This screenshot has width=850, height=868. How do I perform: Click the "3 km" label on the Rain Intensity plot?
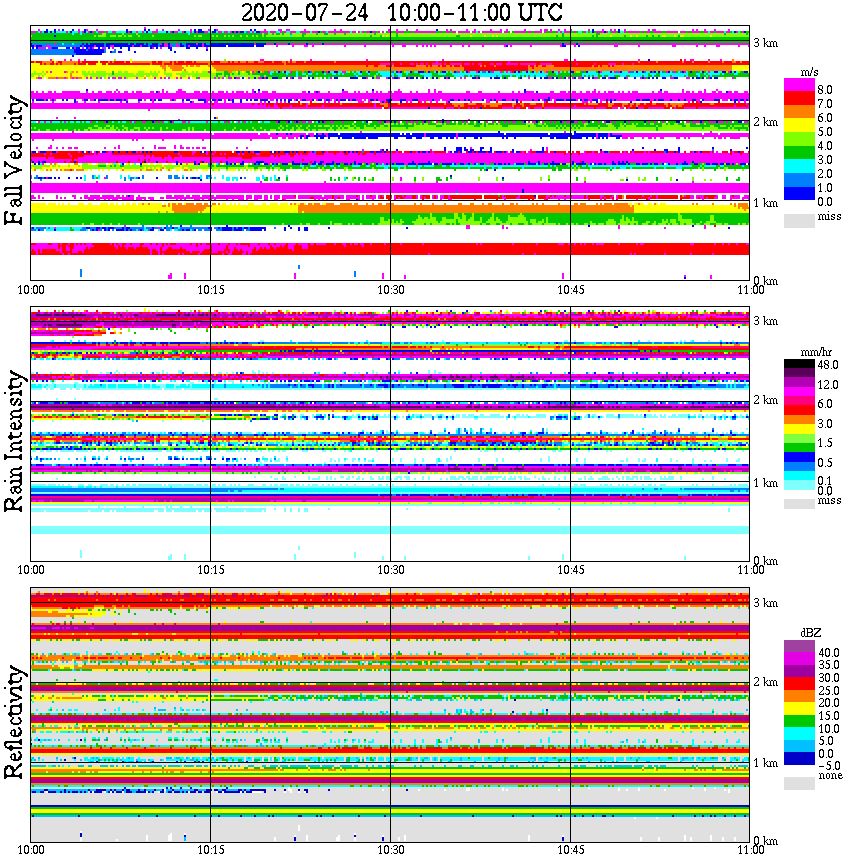tap(765, 321)
